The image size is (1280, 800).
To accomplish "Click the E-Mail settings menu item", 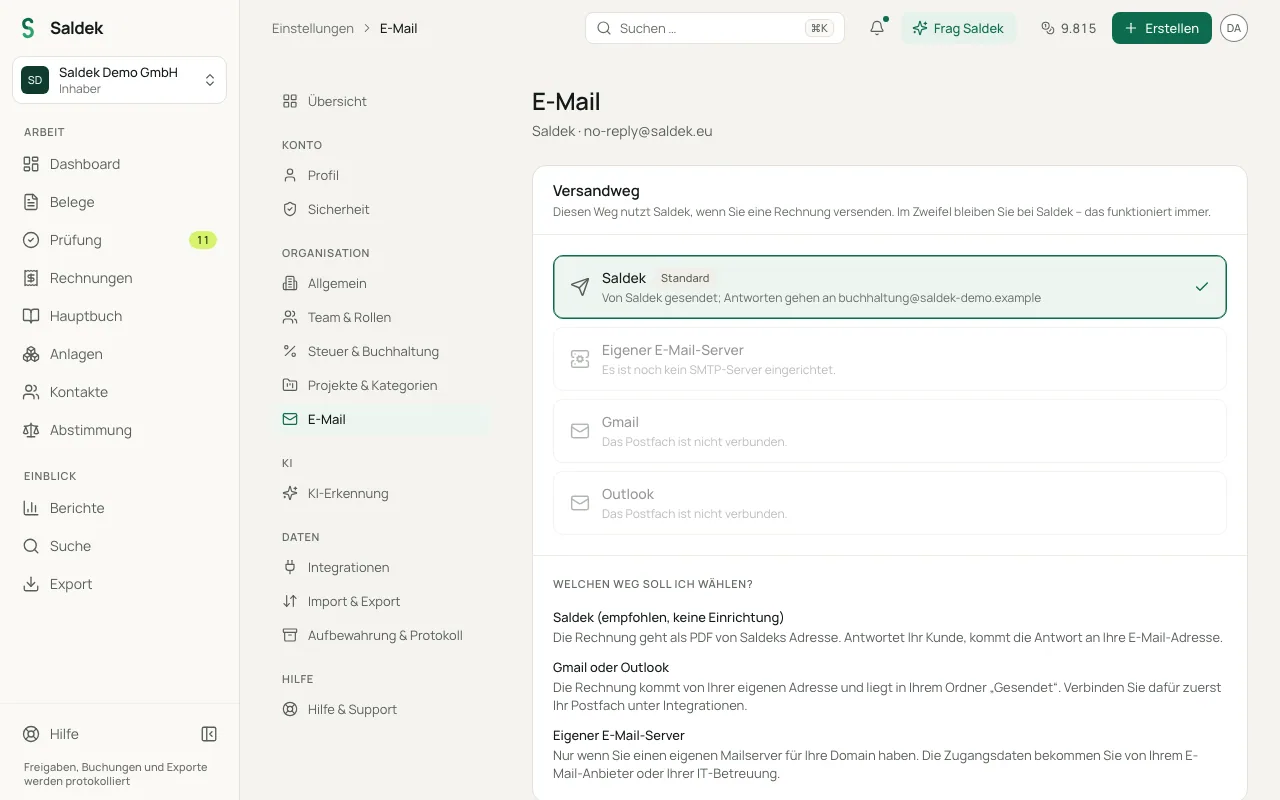I will [x=380, y=419].
